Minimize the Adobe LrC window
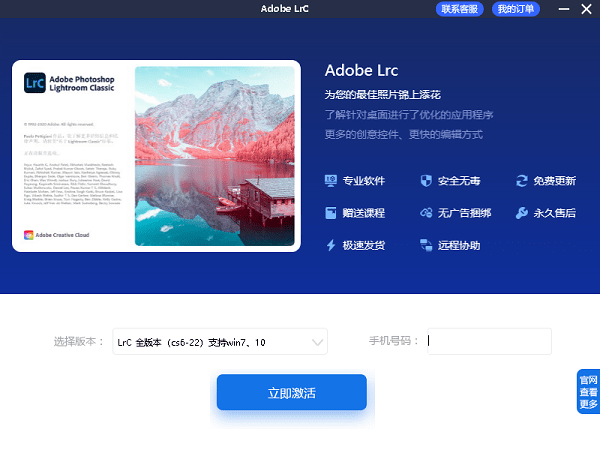The width and height of the screenshot is (600, 450). click(x=560, y=9)
